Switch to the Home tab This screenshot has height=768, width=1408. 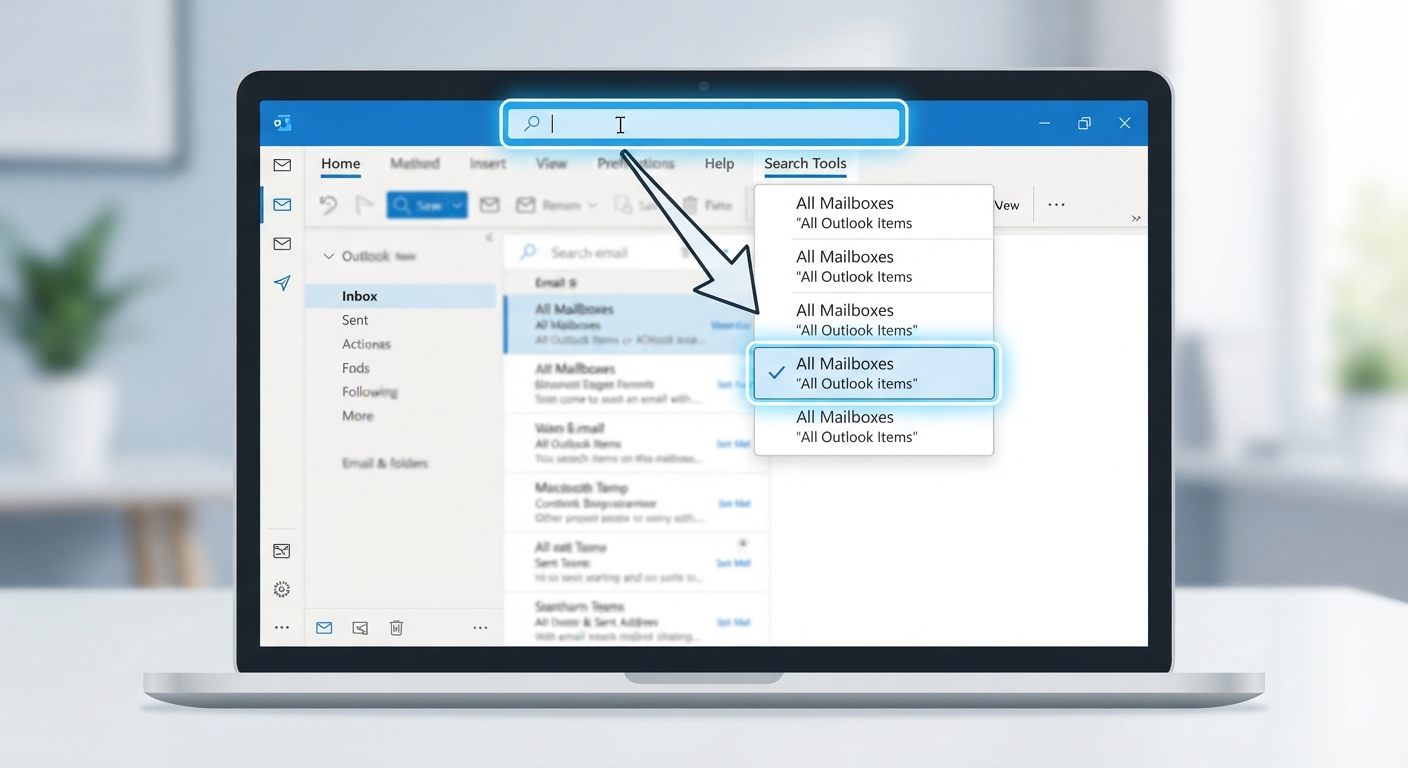(x=340, y=164)
